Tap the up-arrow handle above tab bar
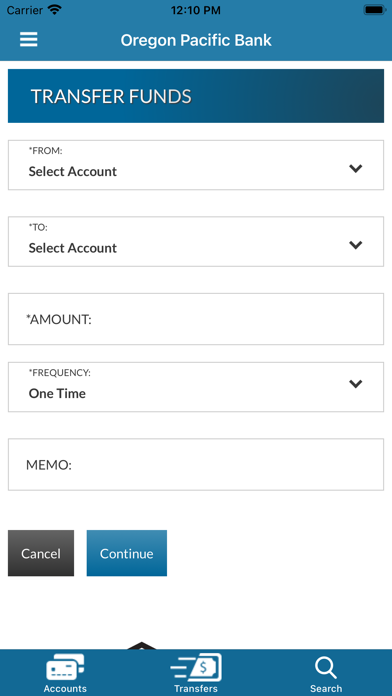 click(141, 646)
